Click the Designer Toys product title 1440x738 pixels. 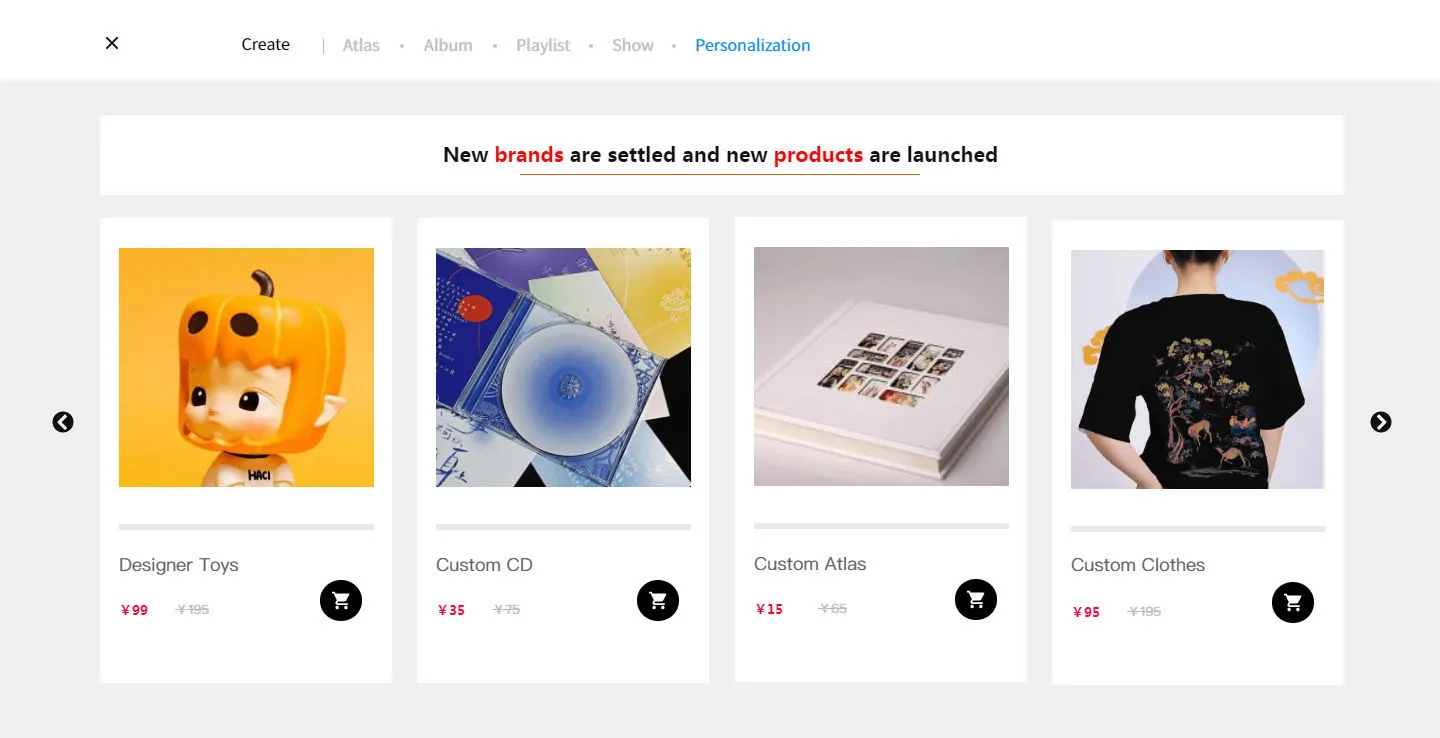[x=179, y=565]
